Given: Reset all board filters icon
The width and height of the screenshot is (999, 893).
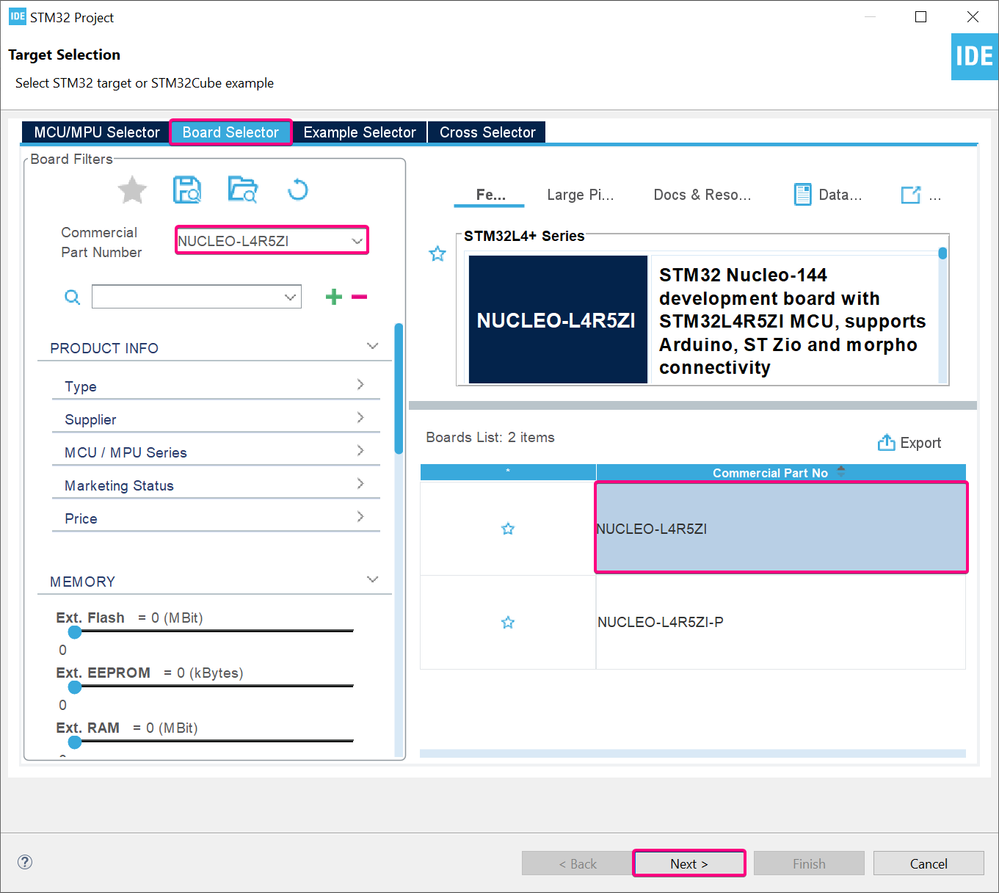Looking at the screenshot, I should 298,190.
